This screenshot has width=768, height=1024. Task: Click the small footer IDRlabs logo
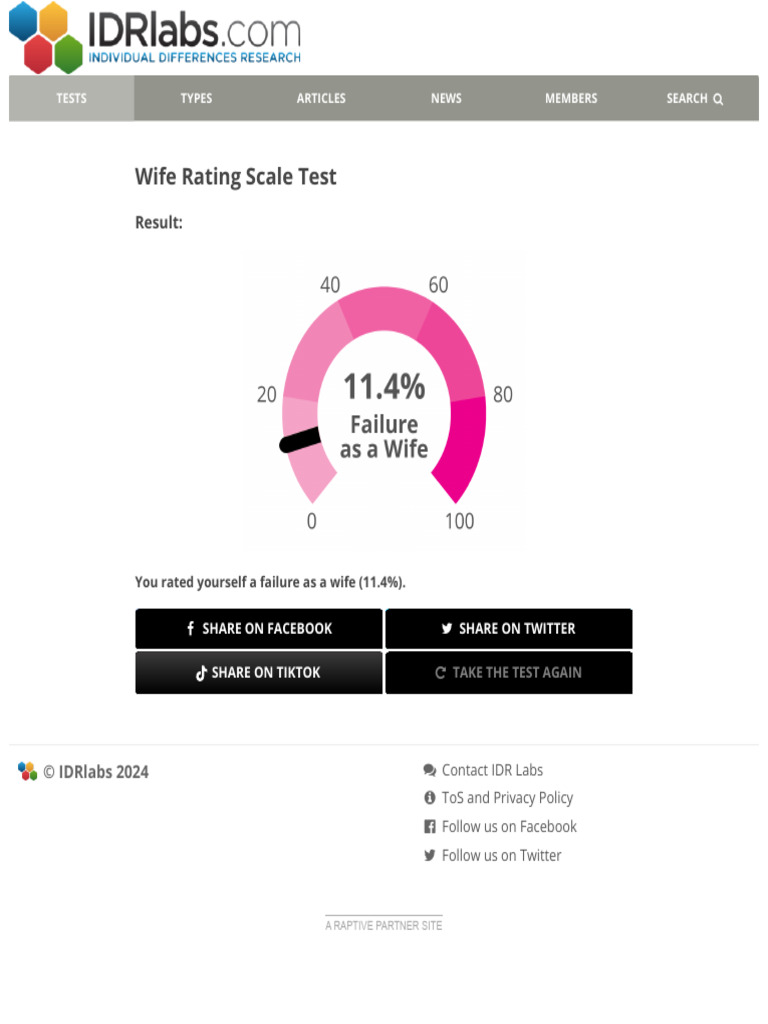pos(27,771)
